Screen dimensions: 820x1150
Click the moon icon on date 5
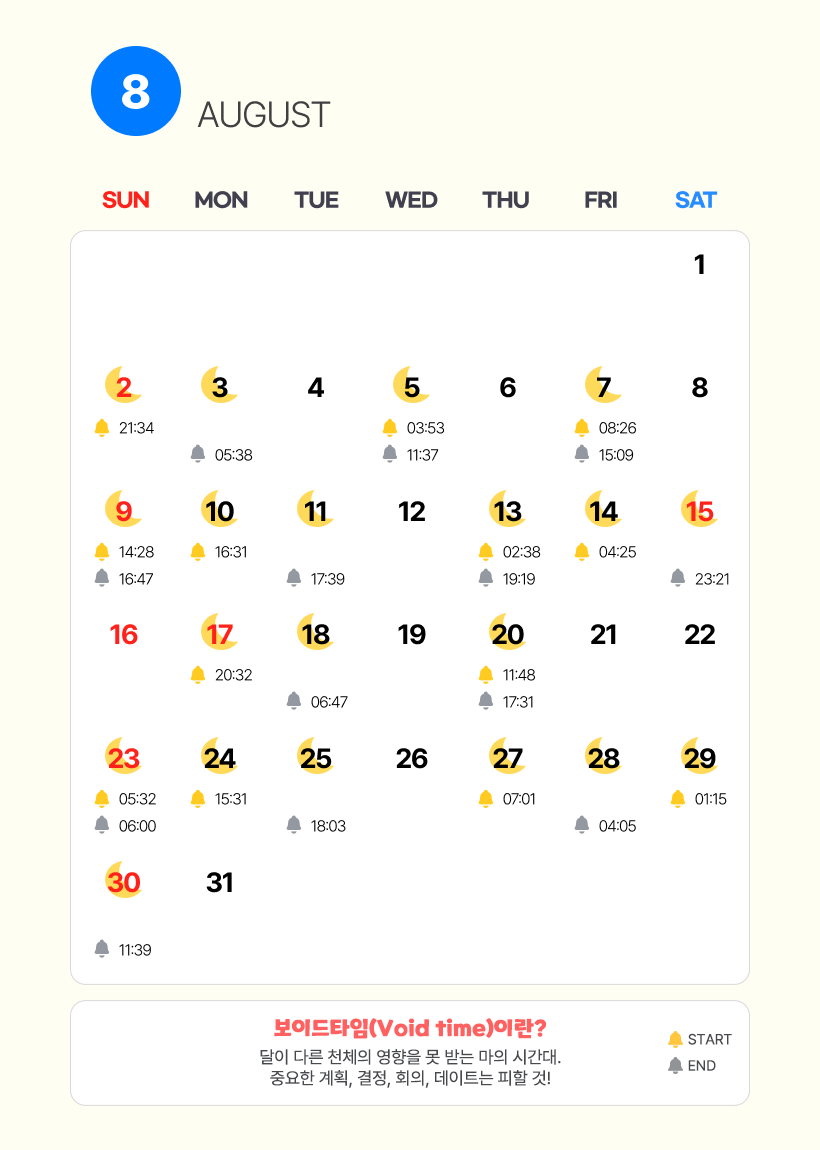(411, 385)
